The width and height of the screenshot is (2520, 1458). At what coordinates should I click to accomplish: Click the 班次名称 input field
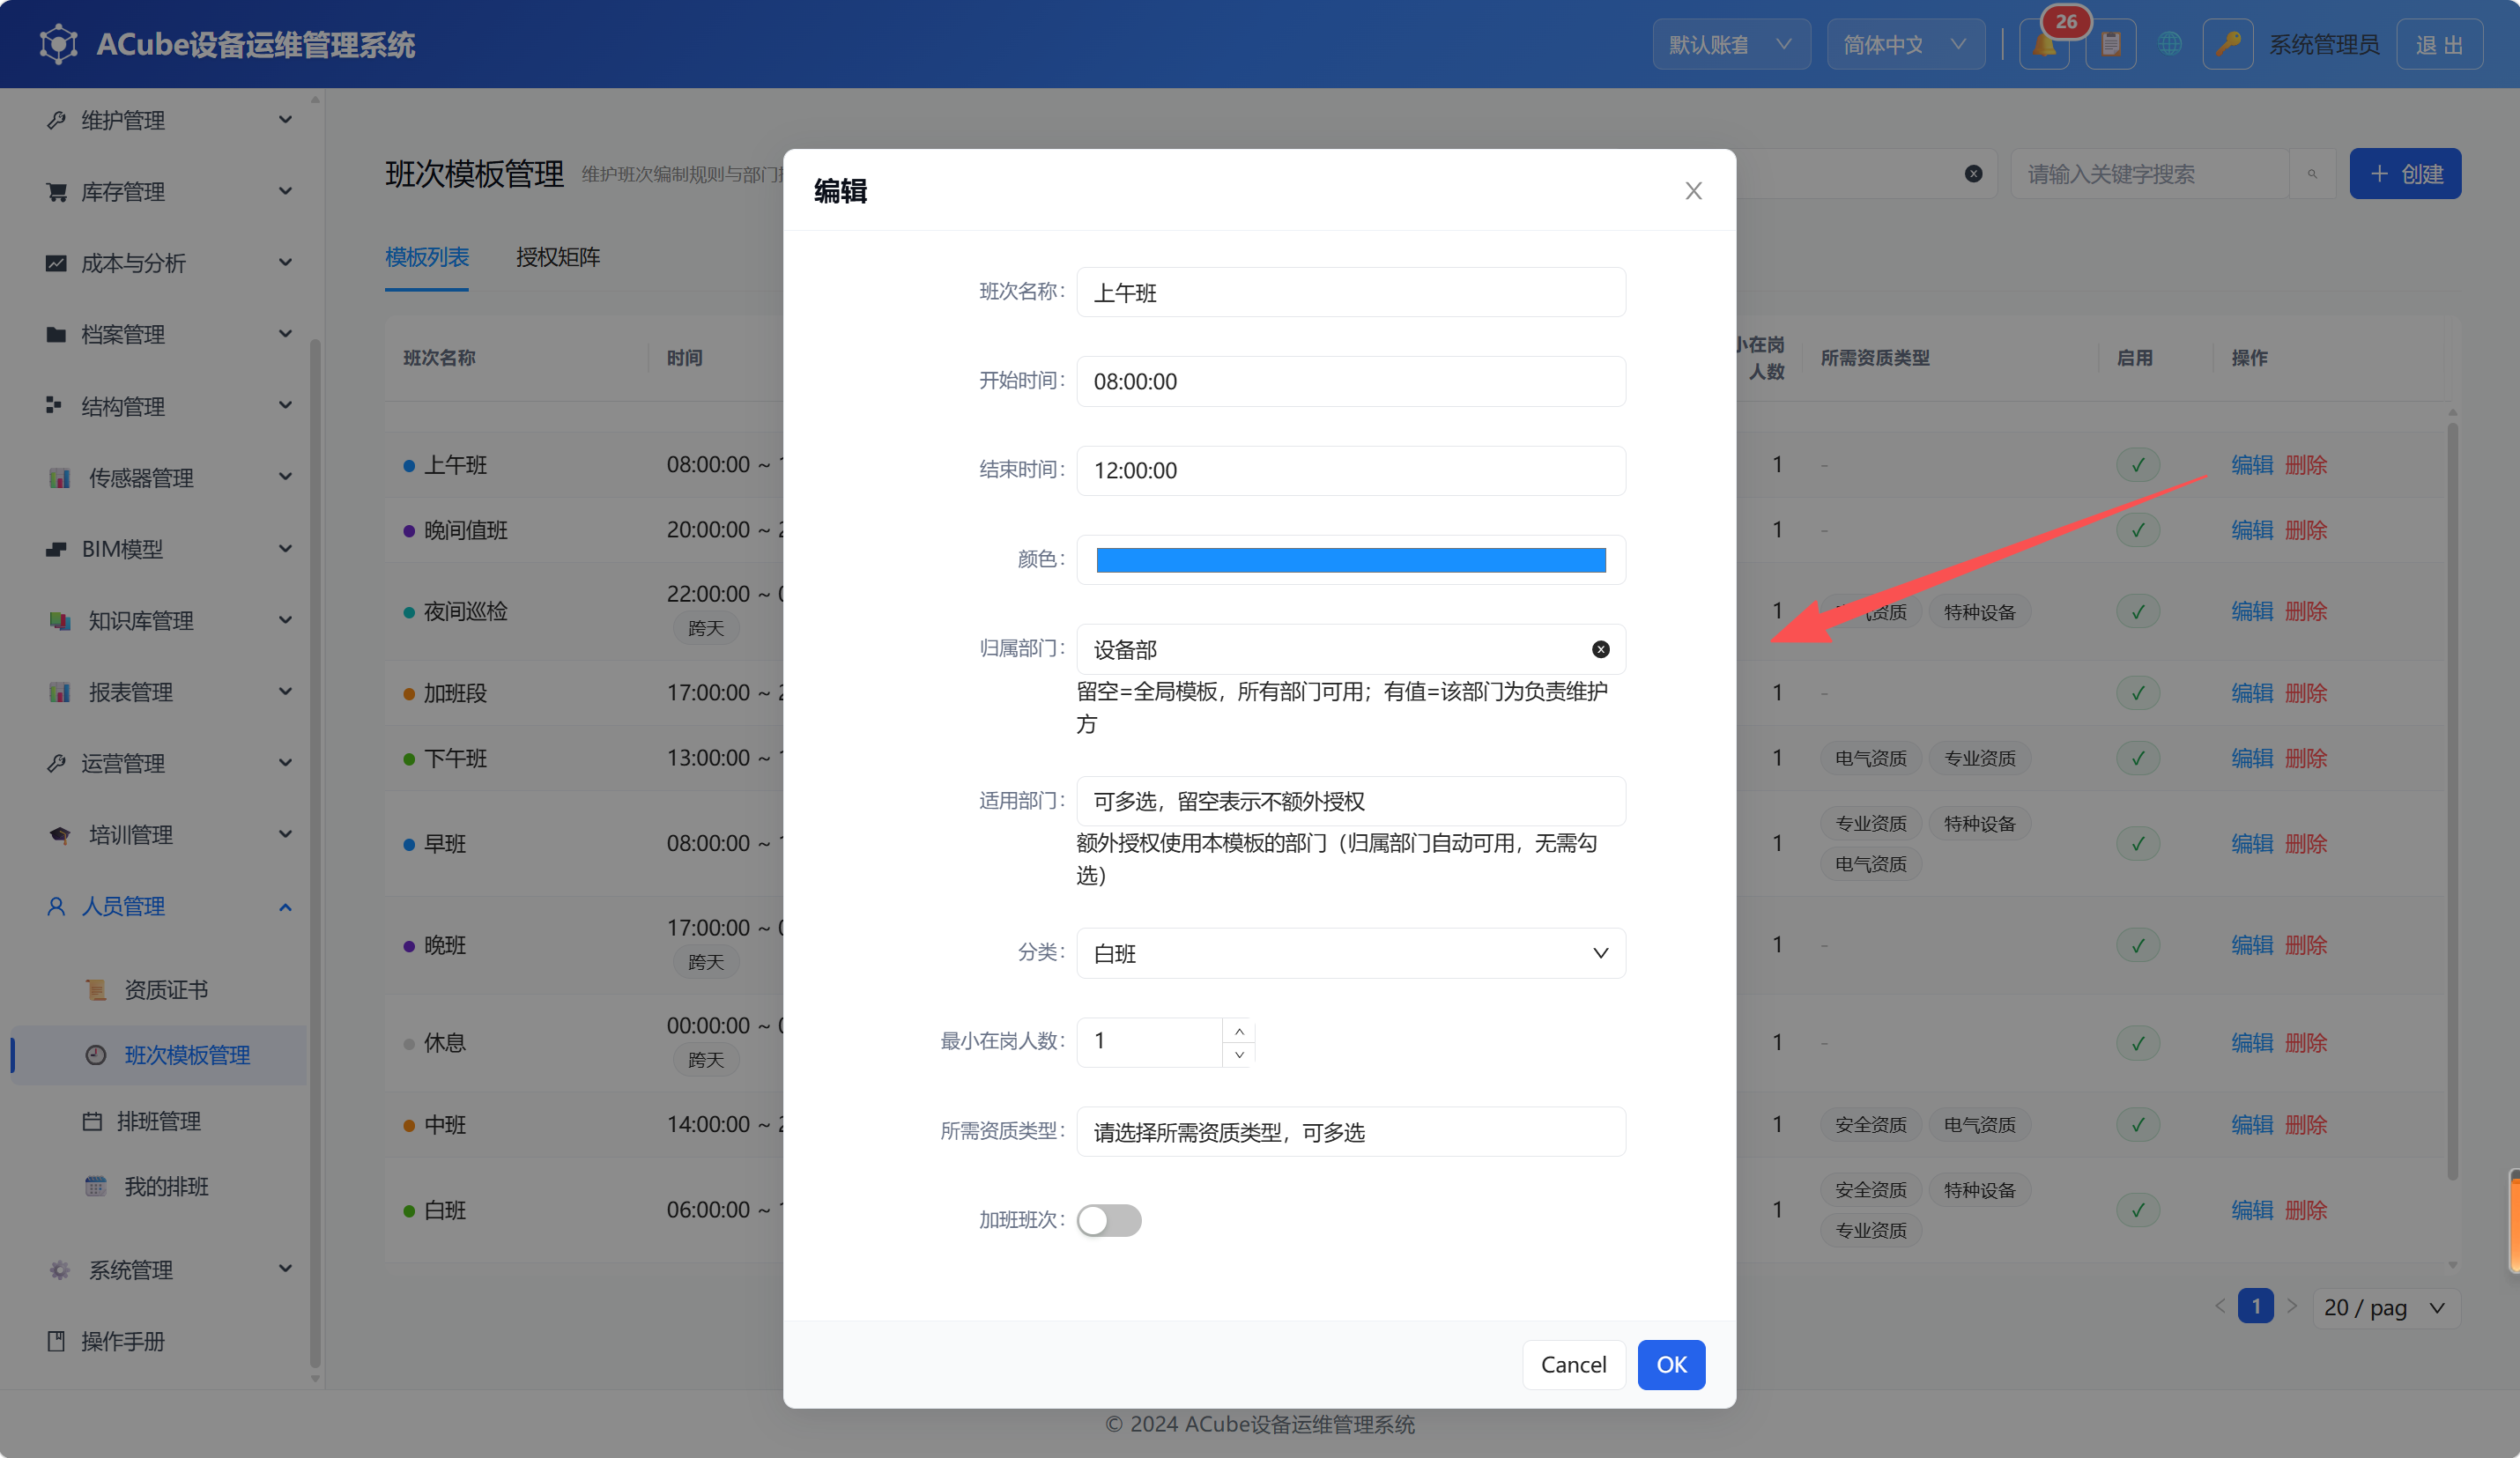(1351, 292)
